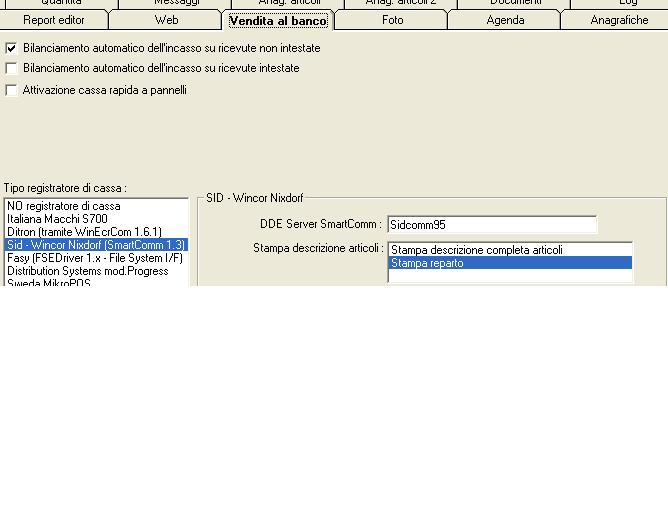Uncheck bilanciamento su ricevute non intestate

(x=12, y=48)
